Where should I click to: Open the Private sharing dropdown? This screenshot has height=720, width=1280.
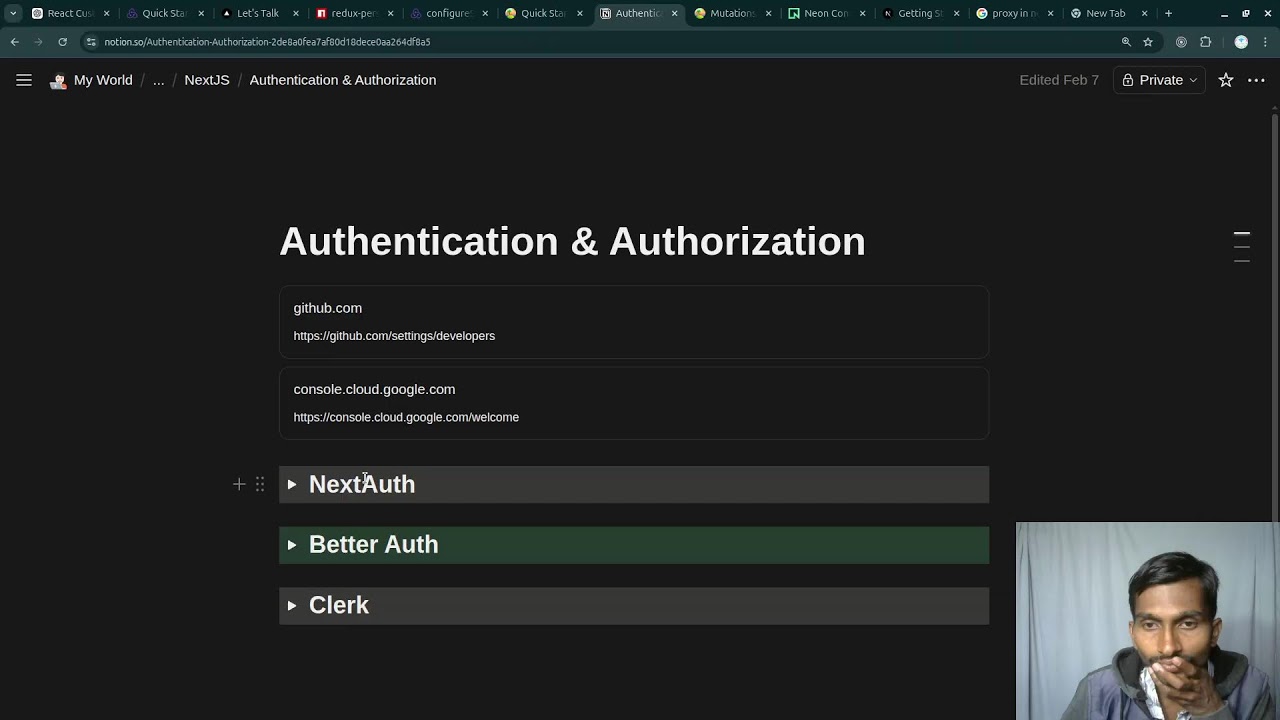(x=1159, y=80)
